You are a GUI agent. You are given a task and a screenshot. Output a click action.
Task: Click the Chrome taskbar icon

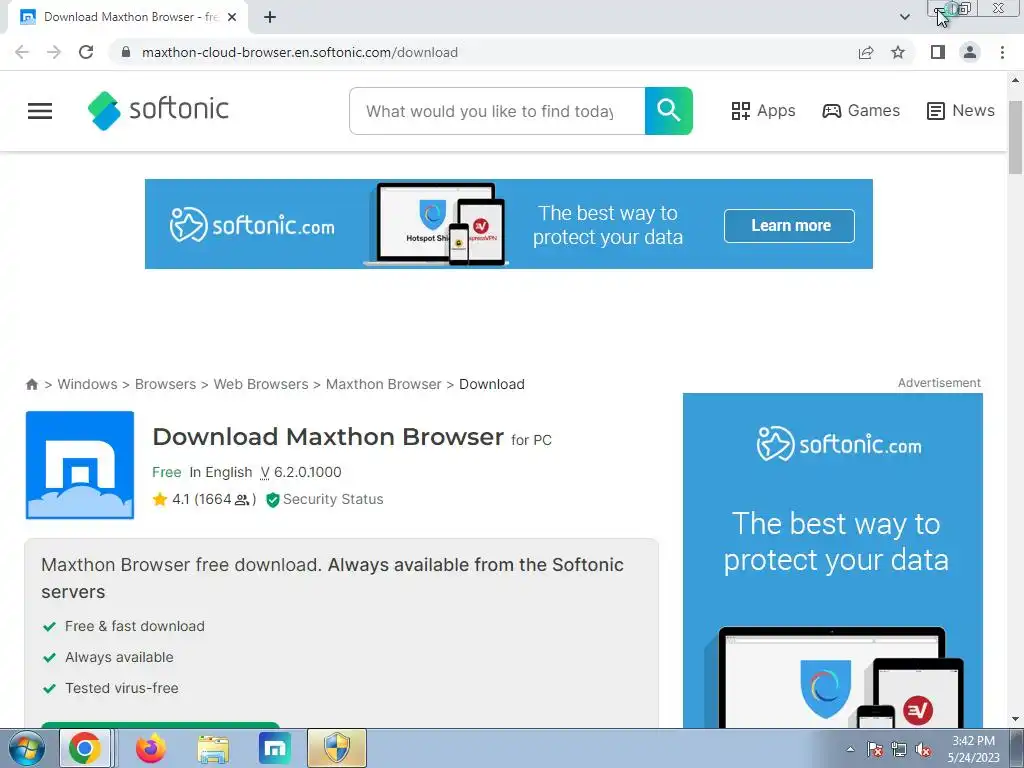pos(85,748)
